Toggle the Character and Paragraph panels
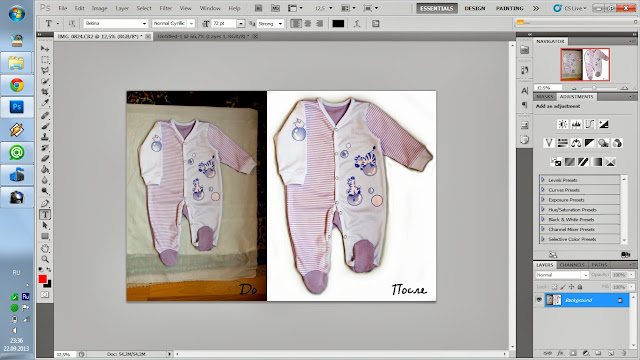 coord(376,24)
